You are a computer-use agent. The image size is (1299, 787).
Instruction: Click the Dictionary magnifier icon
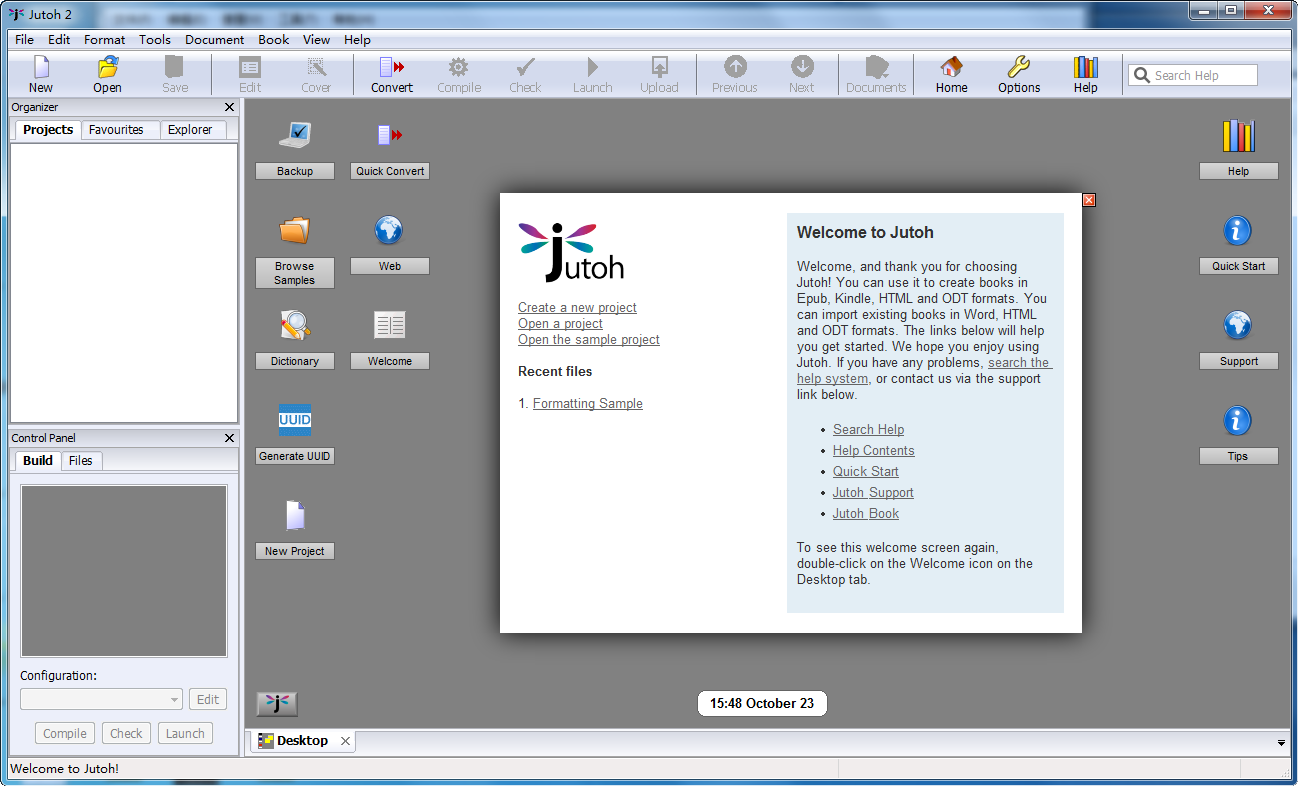pyautogui.click(x=295, y=325)
